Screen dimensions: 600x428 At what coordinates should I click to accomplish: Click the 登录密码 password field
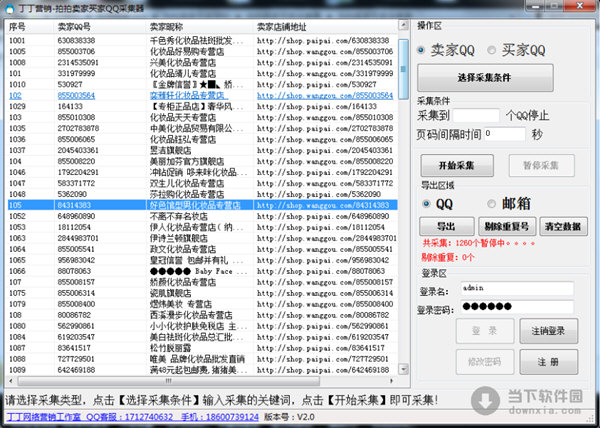[517, 307]
